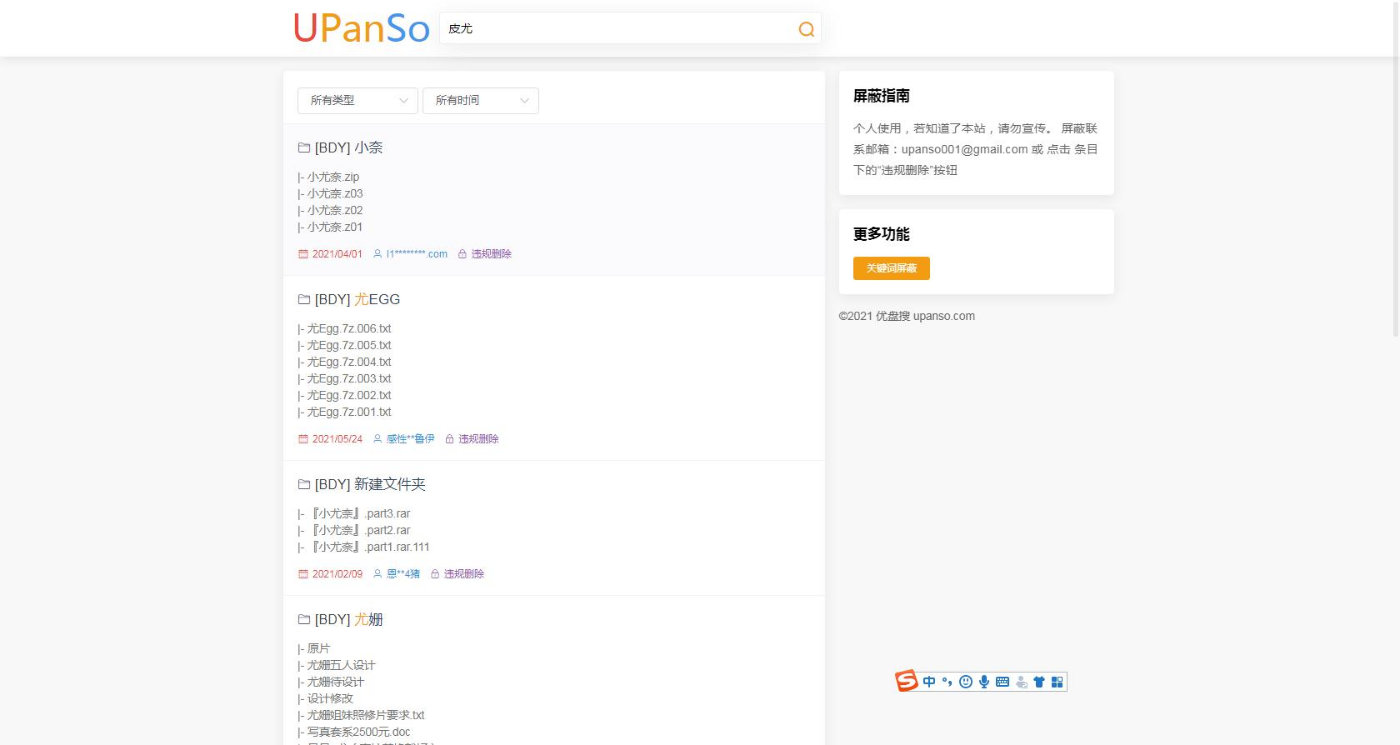Image resolution: width=1400 pixels, height=745 pixels.
Task: Expand the 所有类型 type filter dropdown
Action: [x=358, y=101]
